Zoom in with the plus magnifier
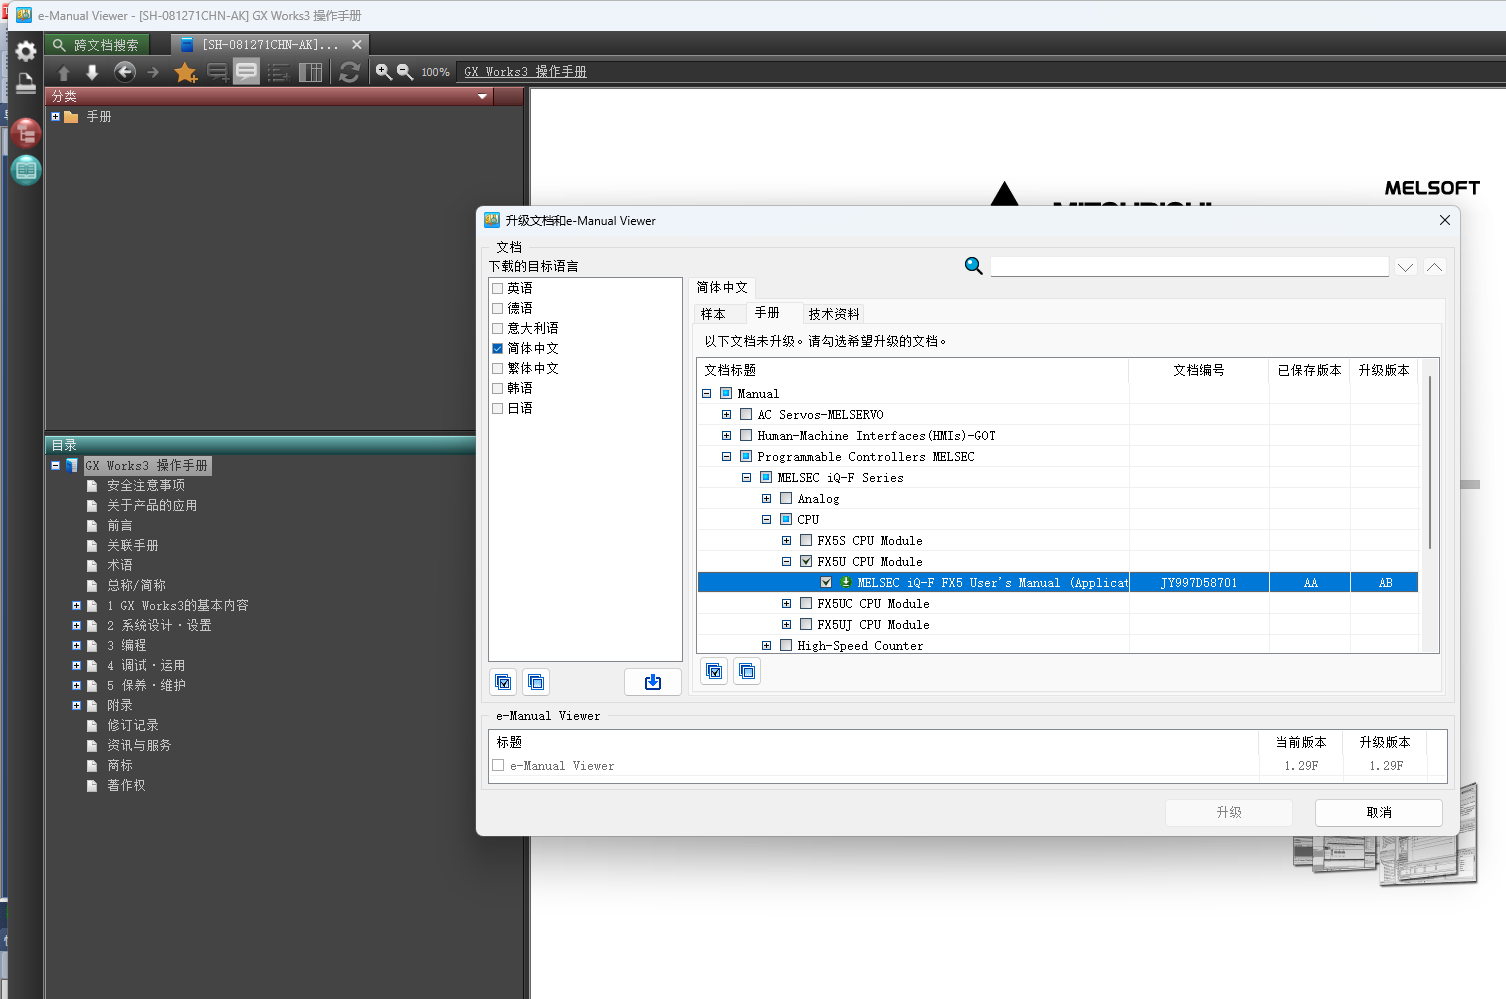Image resolution: width=1506 pixels, height=999 pixels. [383, 72]
